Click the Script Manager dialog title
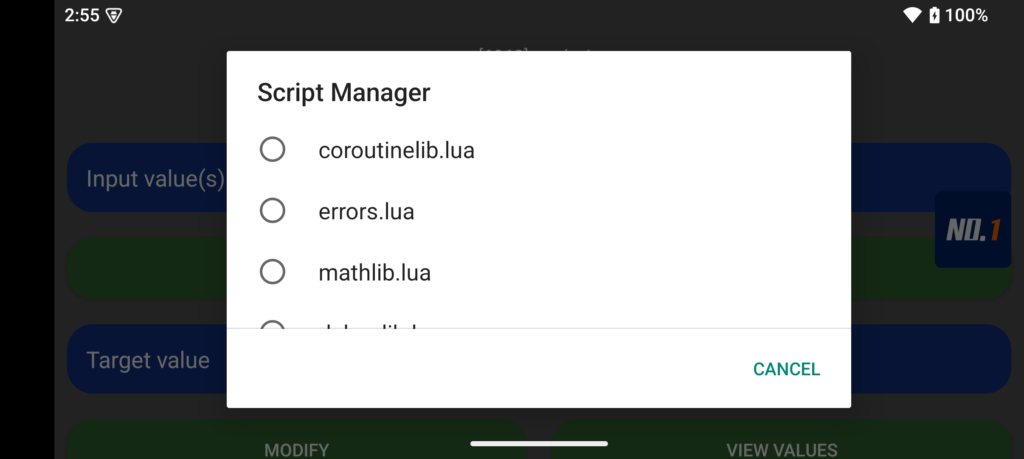1024x459 pixels. tap(344, 93)
